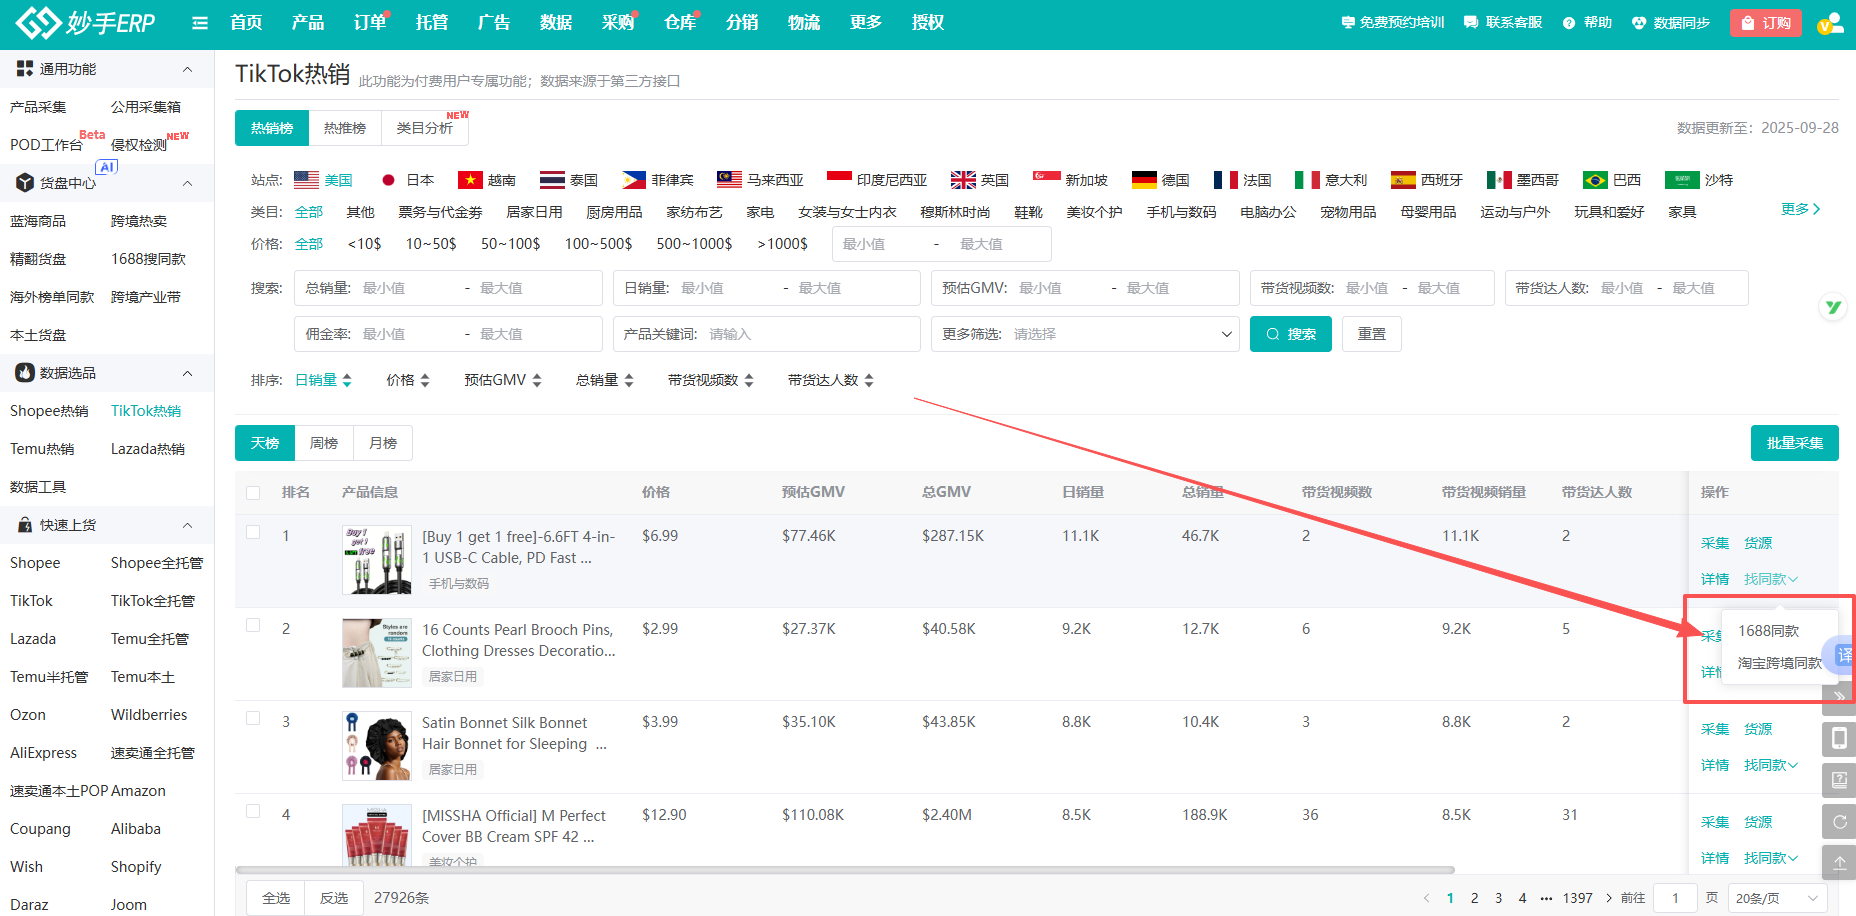
Task: Click the 重置 reset button
Action: [1371, 334]
